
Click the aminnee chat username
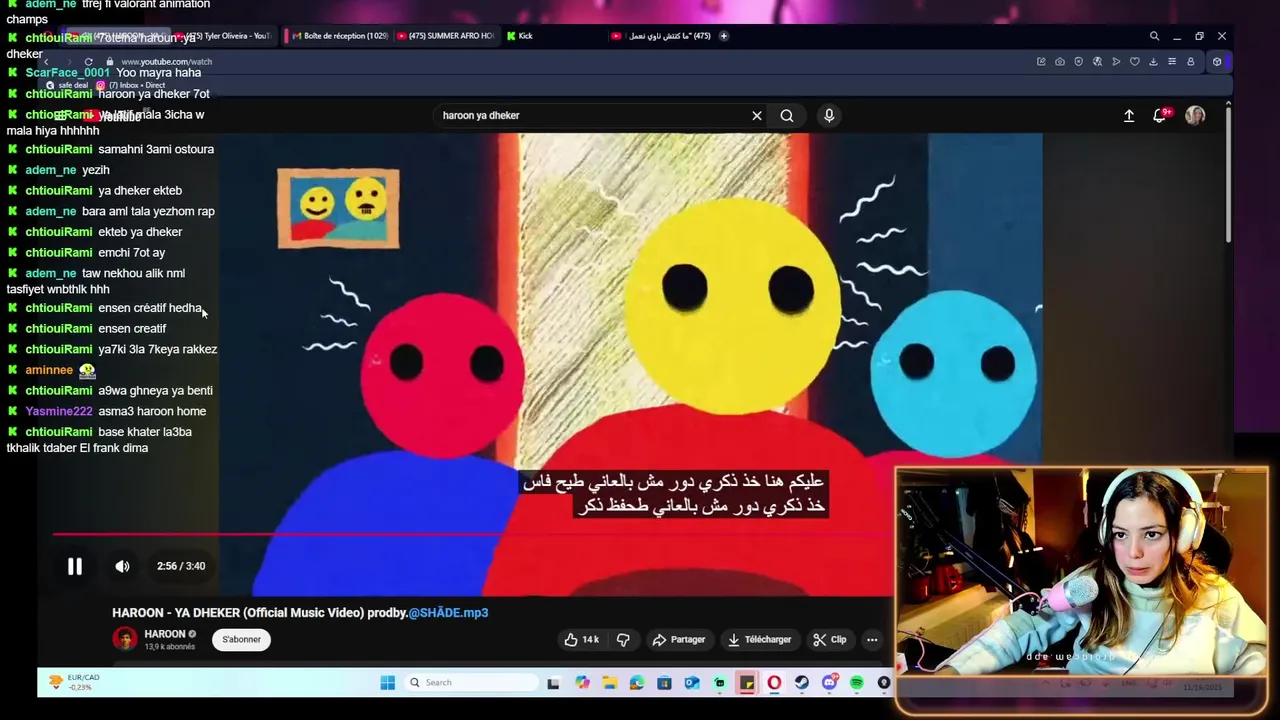[49, 370]
